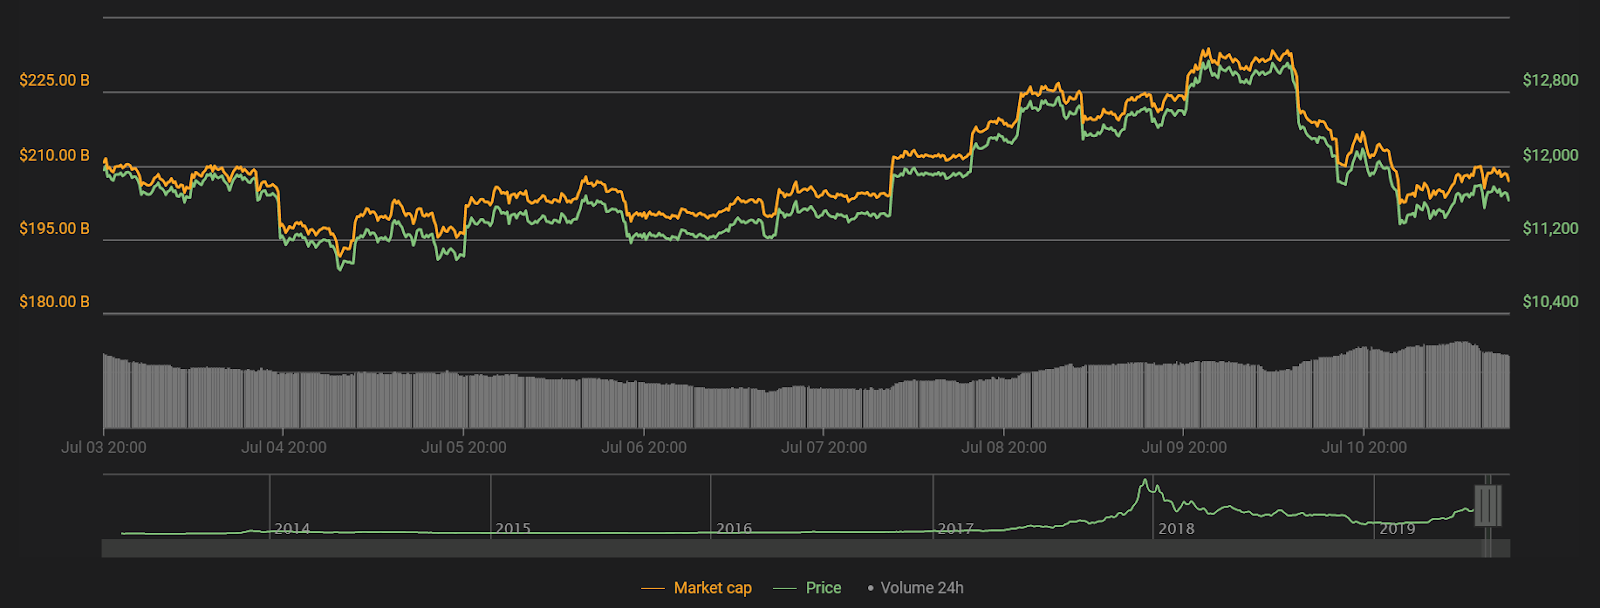Click the $12,000 price axis label
Image resolution: width=1600 pixels, height=608 pixels.
click(1550, 155)
